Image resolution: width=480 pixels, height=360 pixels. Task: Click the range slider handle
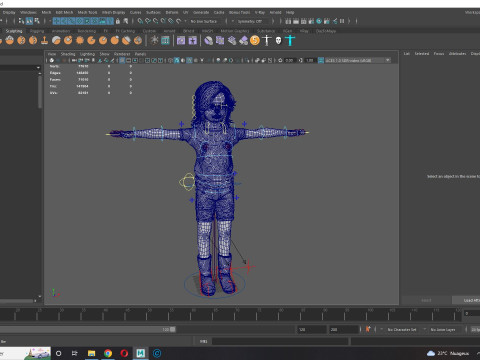[x=173, y=329]
